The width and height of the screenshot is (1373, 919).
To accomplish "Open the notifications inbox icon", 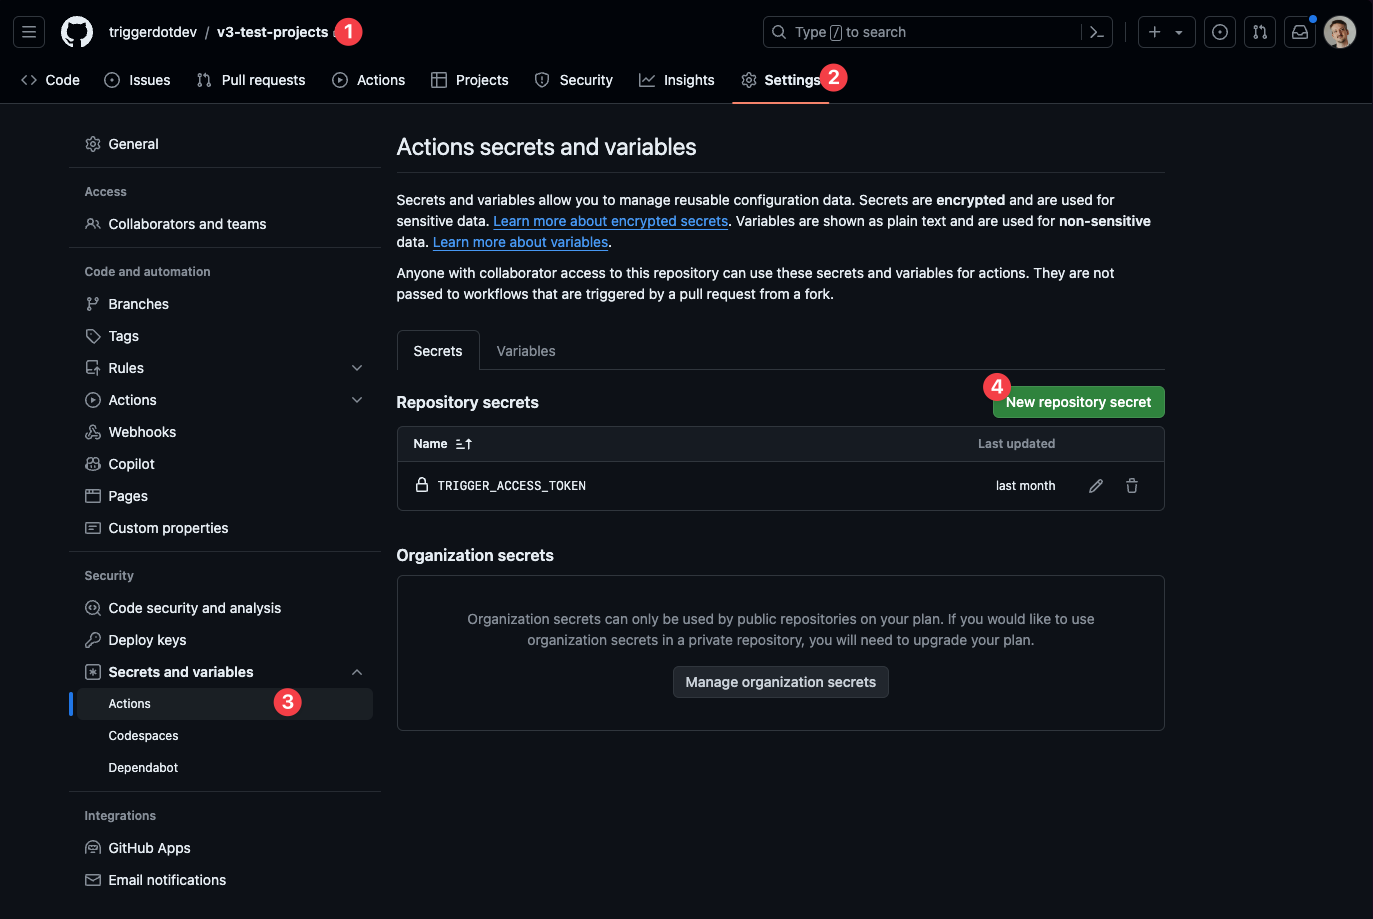I will [x=1299, y=31].
